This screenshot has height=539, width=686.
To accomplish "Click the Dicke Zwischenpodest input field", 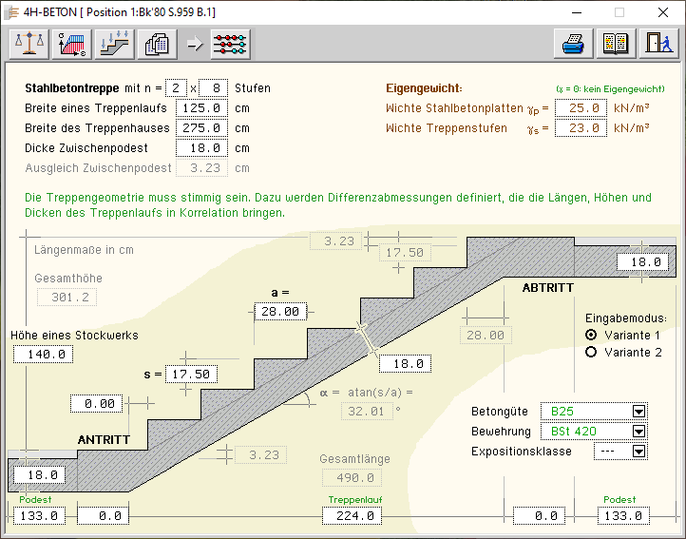I will pyautogui.click(x=203, y=148).
